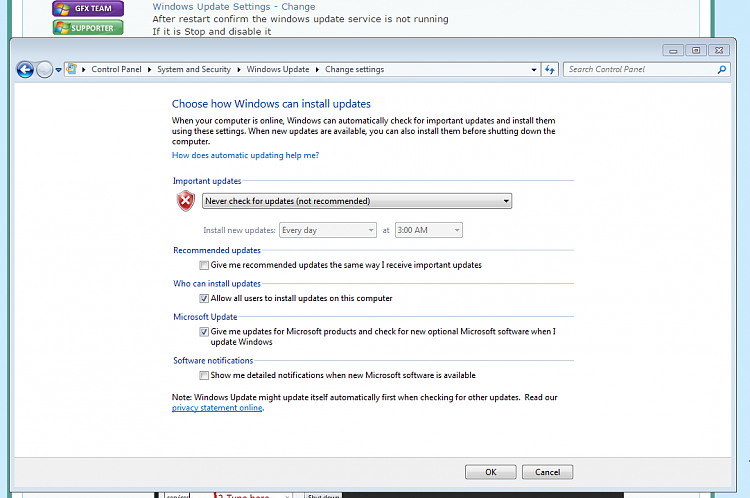750x498 pixels.
Task: Click the Install new updates label
Action: [239, 230]
